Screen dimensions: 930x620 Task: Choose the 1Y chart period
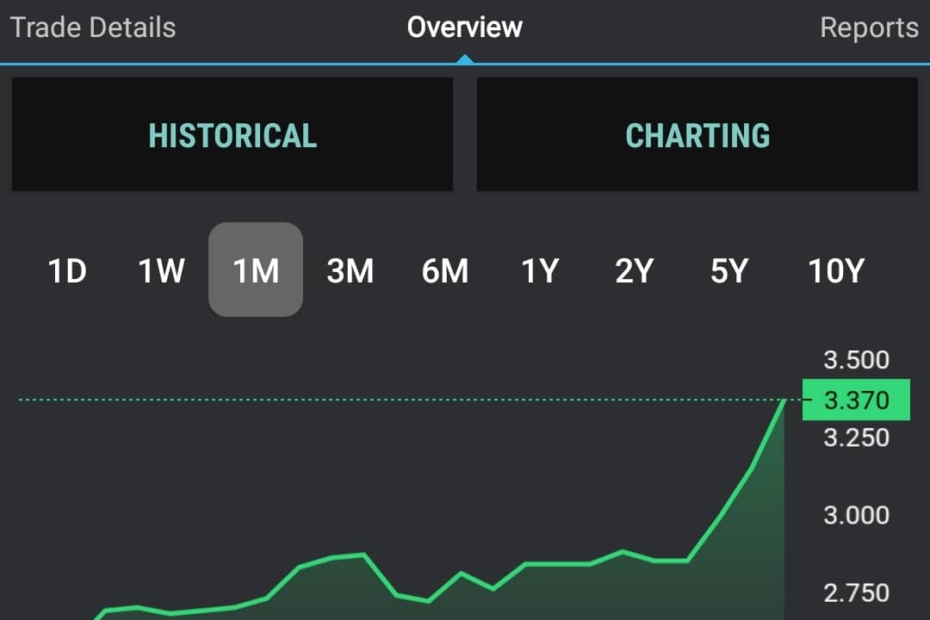point(540,271)
